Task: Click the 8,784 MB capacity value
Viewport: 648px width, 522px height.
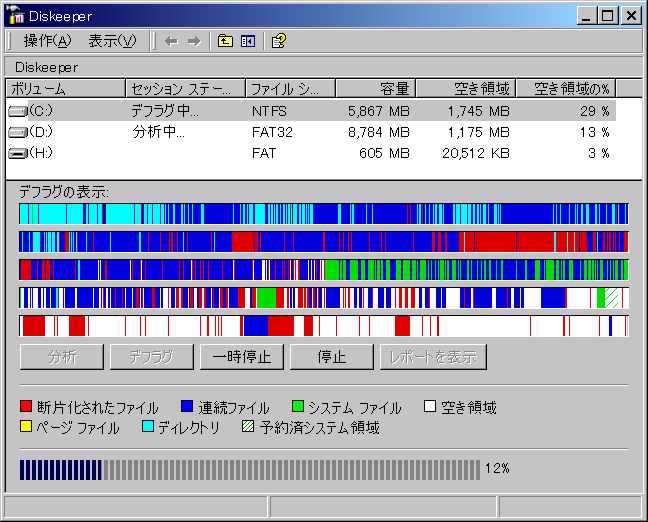Action: click(379, 132)
